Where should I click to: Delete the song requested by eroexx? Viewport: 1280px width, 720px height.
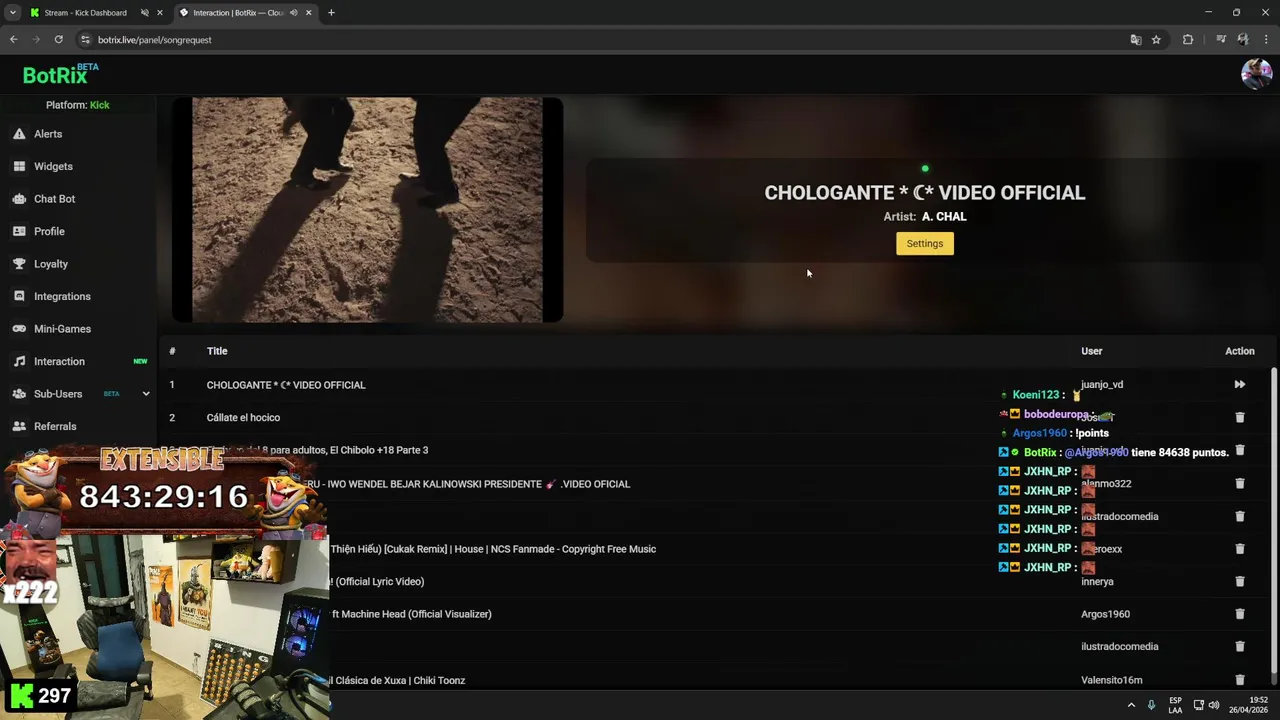[x=1239, y=549]
